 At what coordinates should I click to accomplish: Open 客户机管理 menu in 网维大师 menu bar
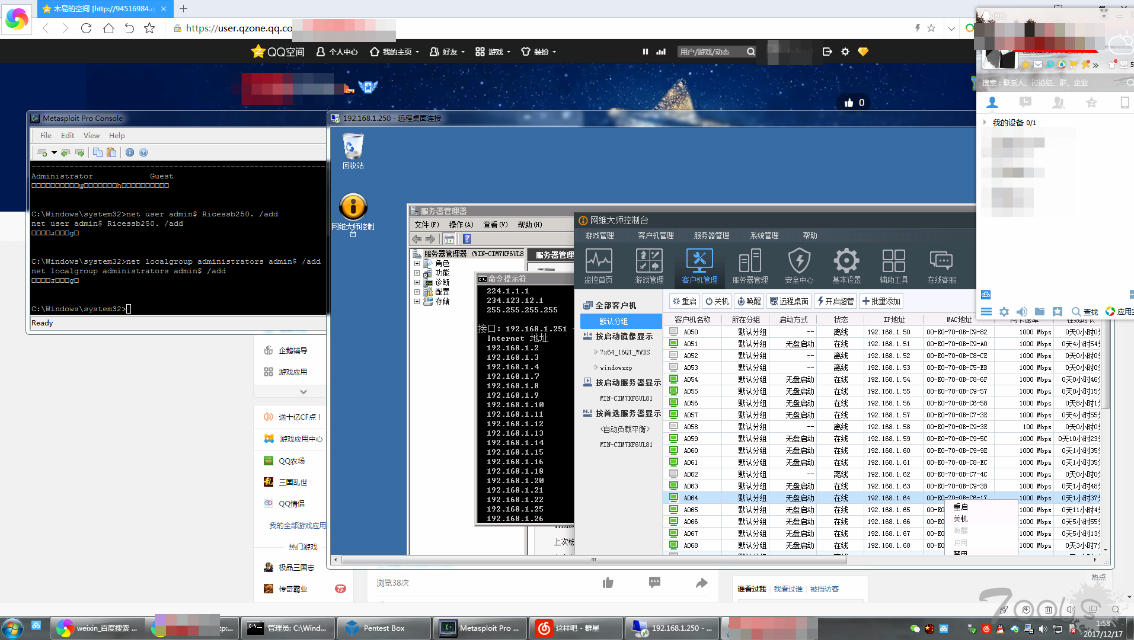pos(655,235)
